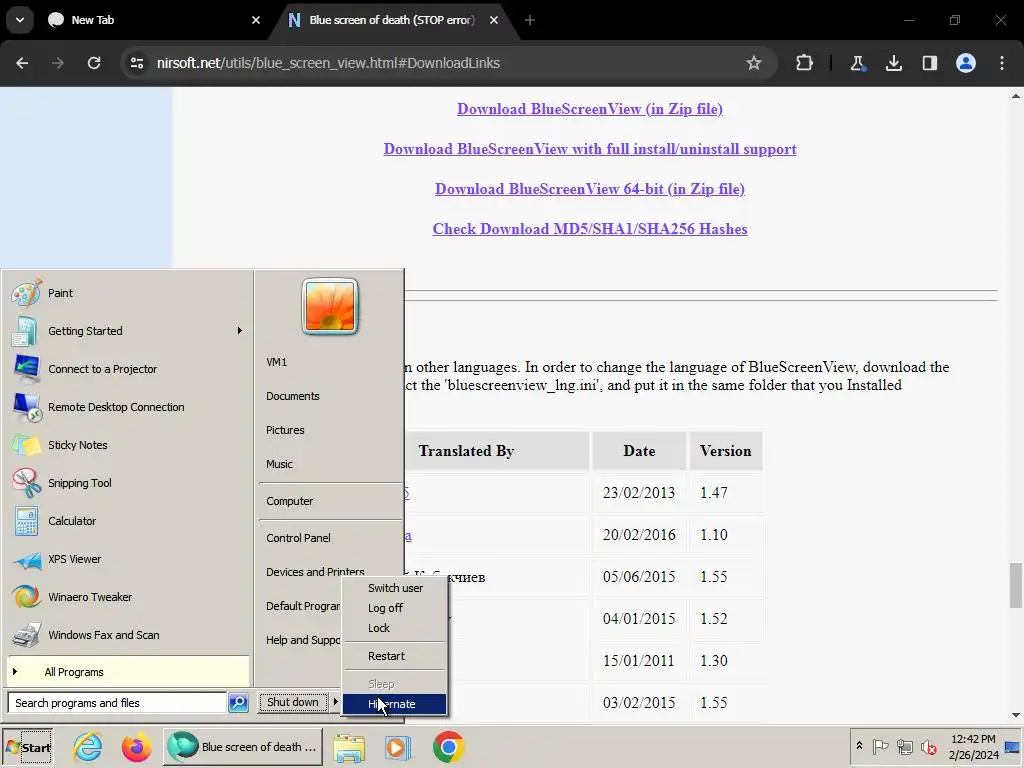Click the user account picture

point(330,306)
